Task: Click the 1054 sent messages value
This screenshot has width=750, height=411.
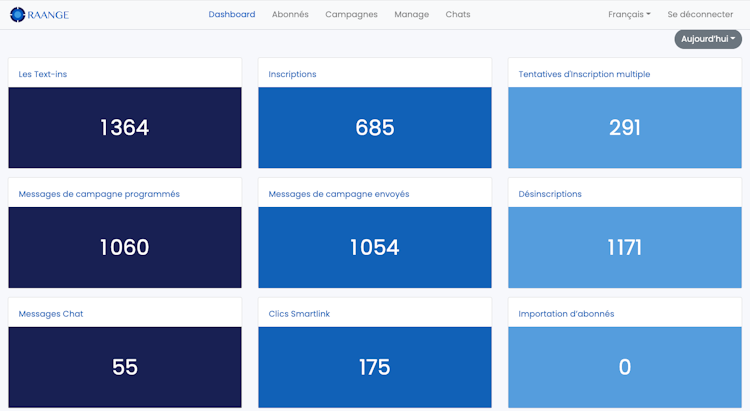Action: click(x=375, y=247)
